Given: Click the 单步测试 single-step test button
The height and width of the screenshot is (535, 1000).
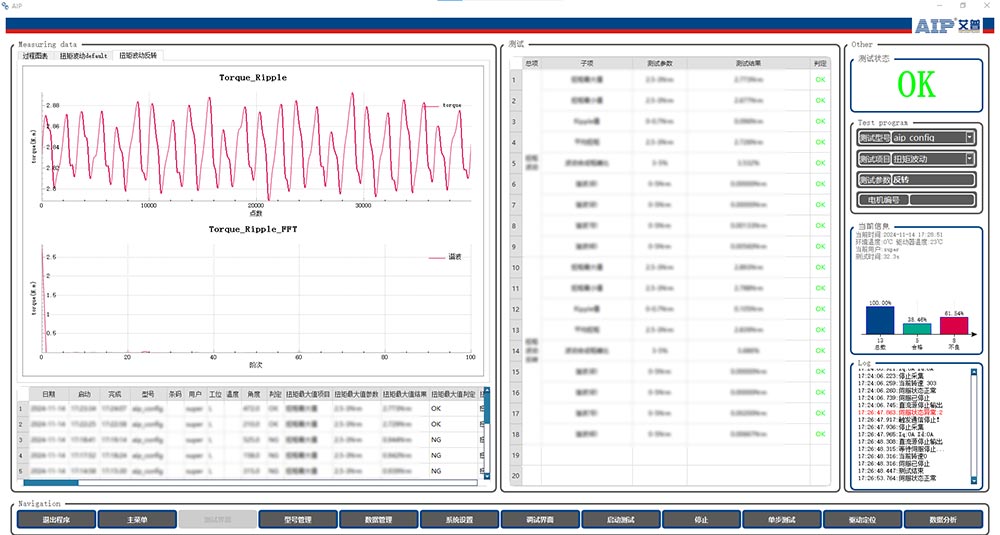Looking at the screenshot, I should coord(782,519).
